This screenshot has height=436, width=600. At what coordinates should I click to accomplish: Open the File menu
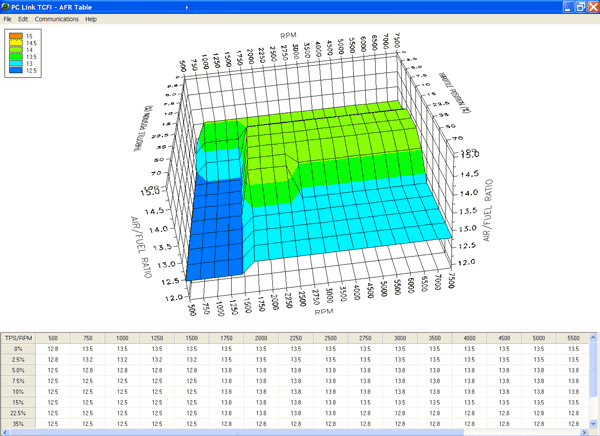[8, 19]
